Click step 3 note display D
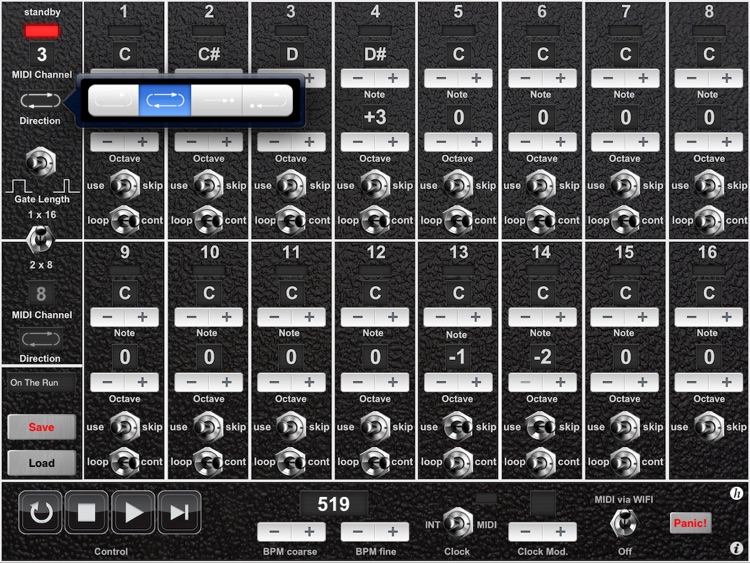The width and height of the screenshot is (750, 563). [291, 54]
